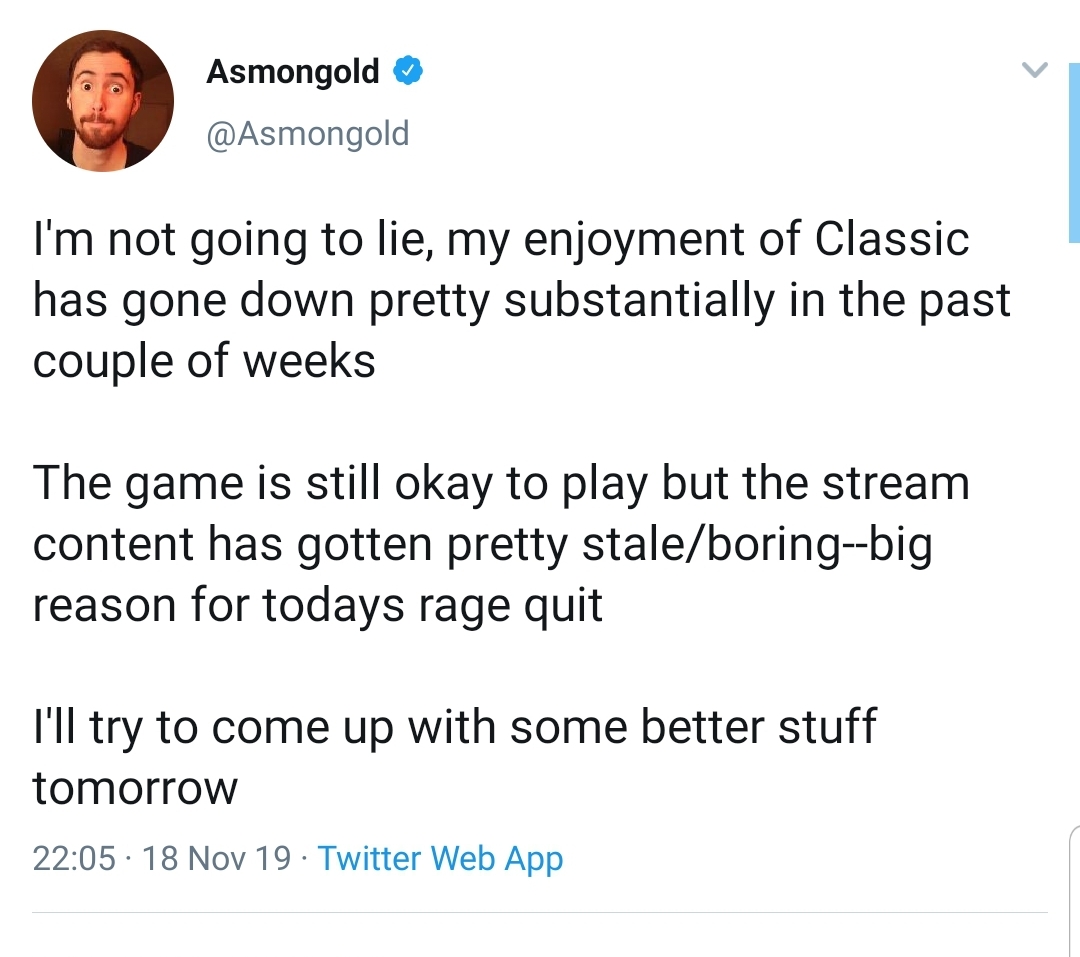Click the 22:05 tweet timestamp
Viewport: 1080px width, 957px height.
coord(74,858)
